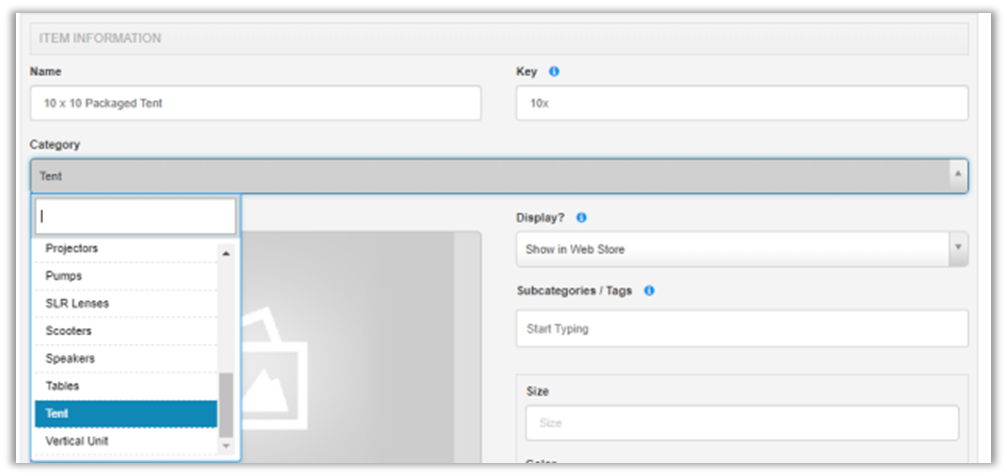The height and width of the screenshot is (476, 1007).
Task: Click the Subcategories Start Typing field
Action: point(741,329)
